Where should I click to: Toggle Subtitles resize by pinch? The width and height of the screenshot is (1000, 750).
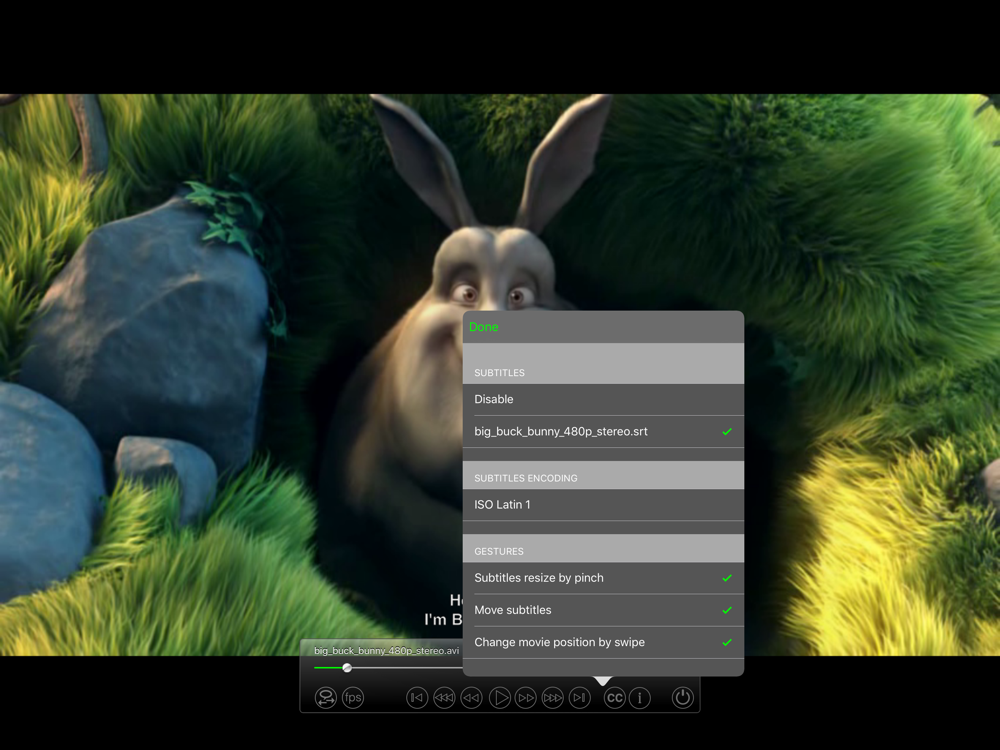click(603, 578)
